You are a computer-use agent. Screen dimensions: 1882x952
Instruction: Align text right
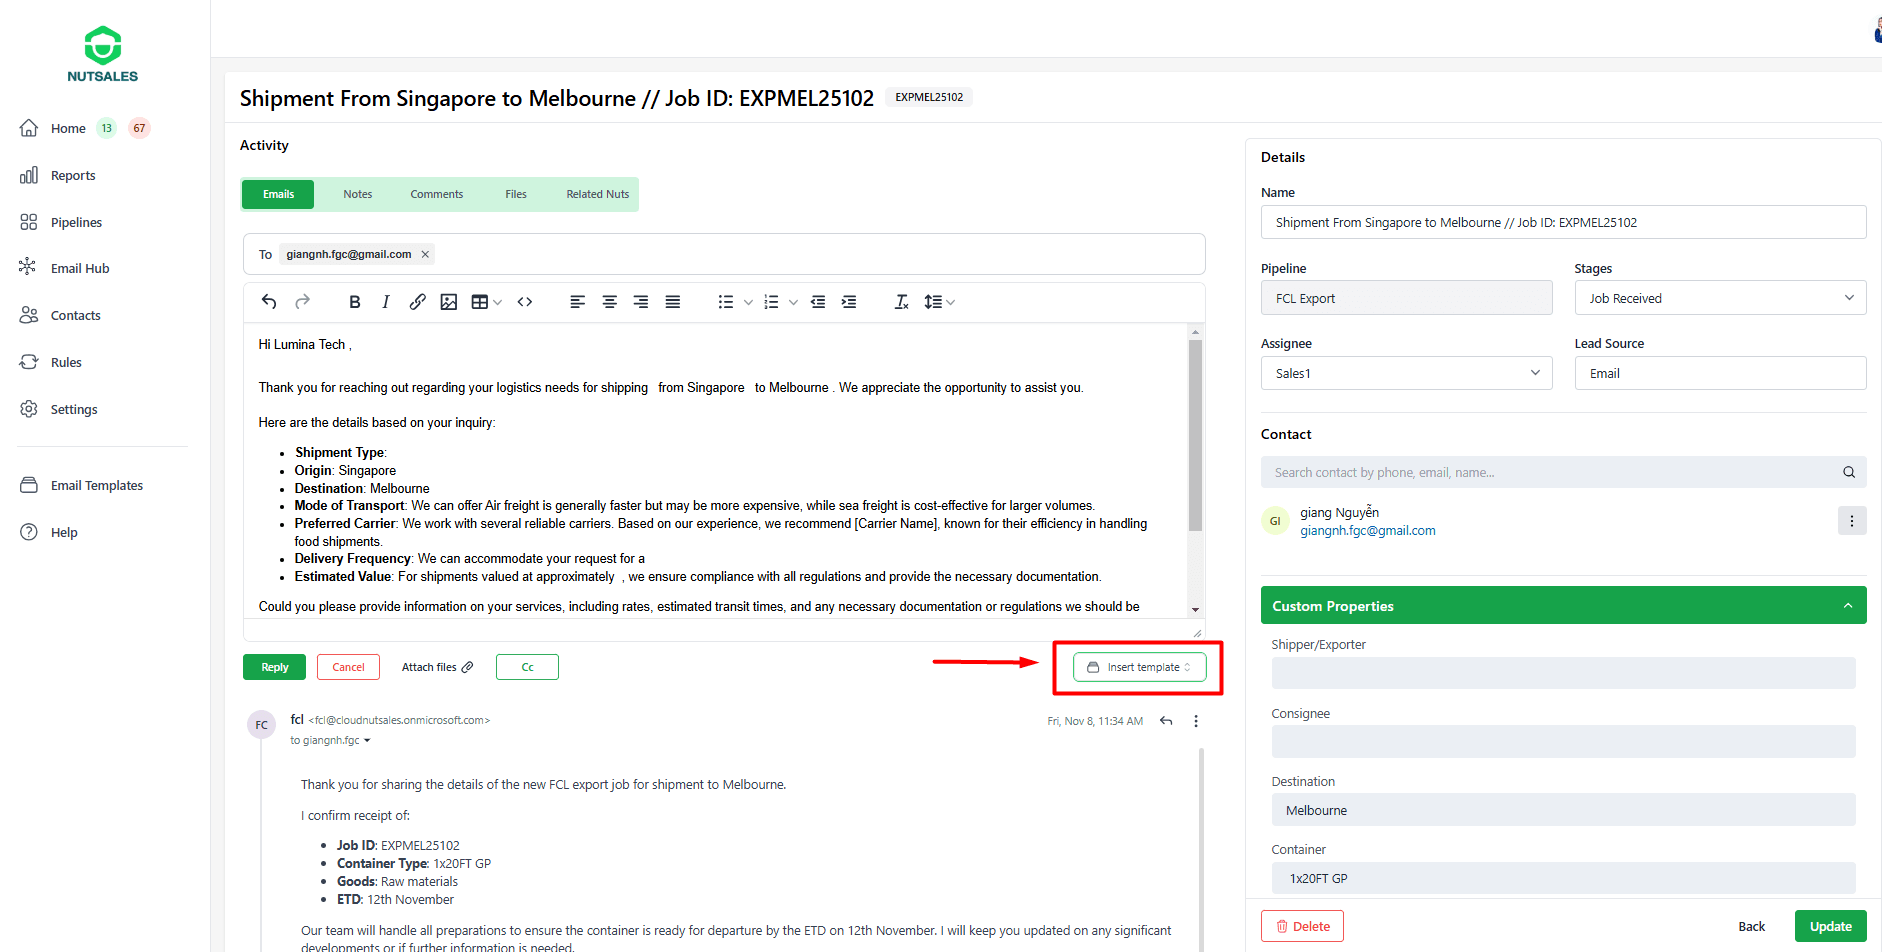coord(641,301)
